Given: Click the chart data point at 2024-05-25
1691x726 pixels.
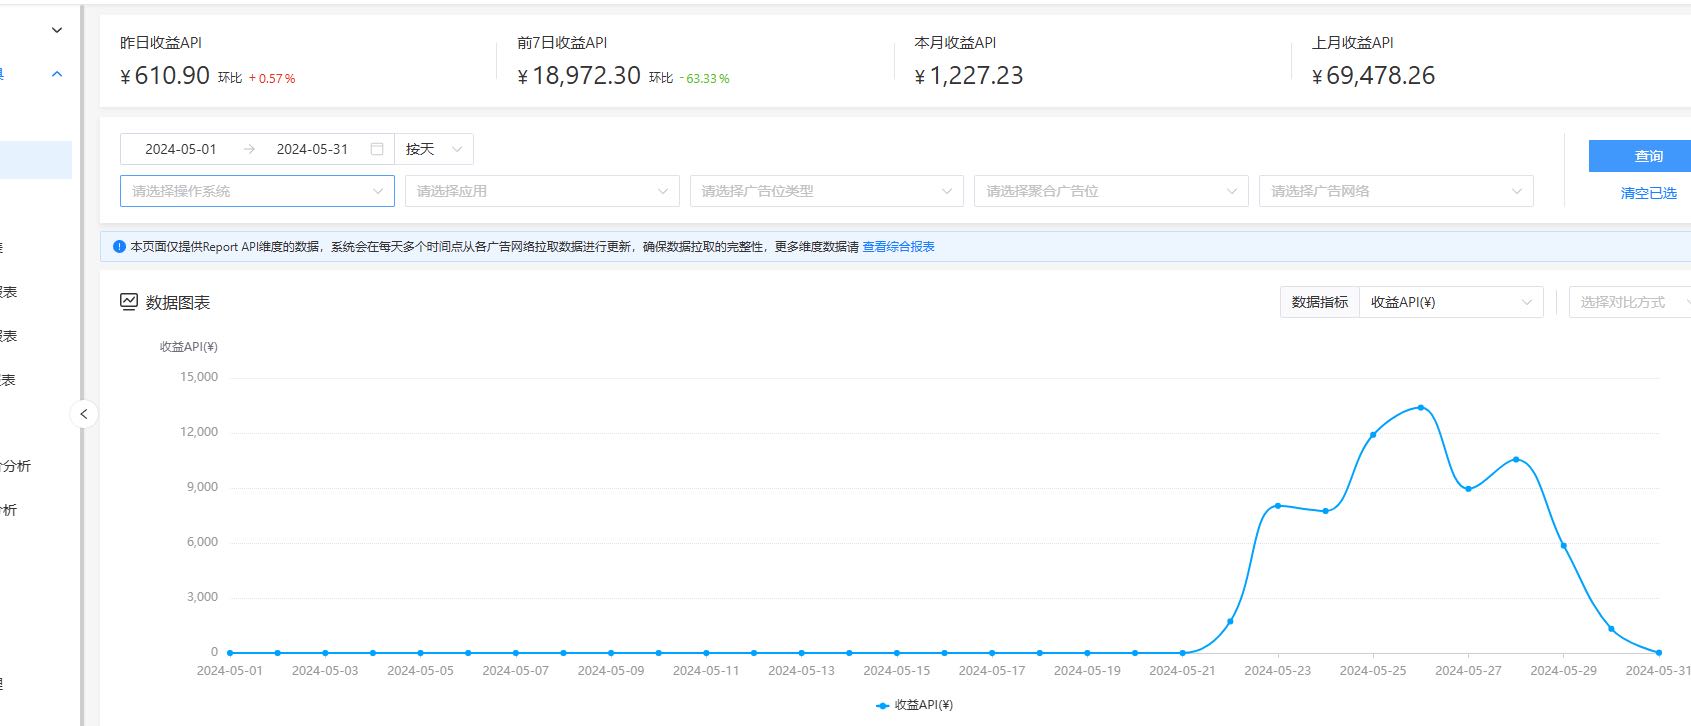Looking at the screenshot, I should click(x=1373, y=434).
